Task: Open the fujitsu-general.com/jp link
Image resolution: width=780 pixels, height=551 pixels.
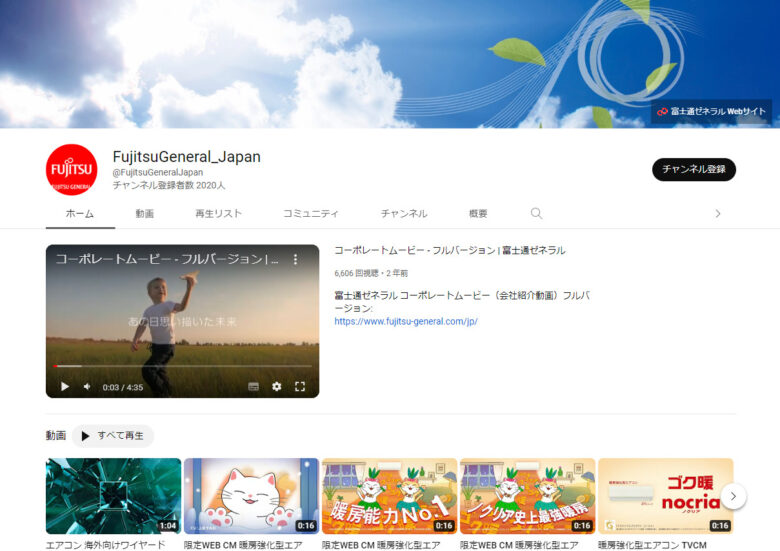Action: [x=406, y=321]
